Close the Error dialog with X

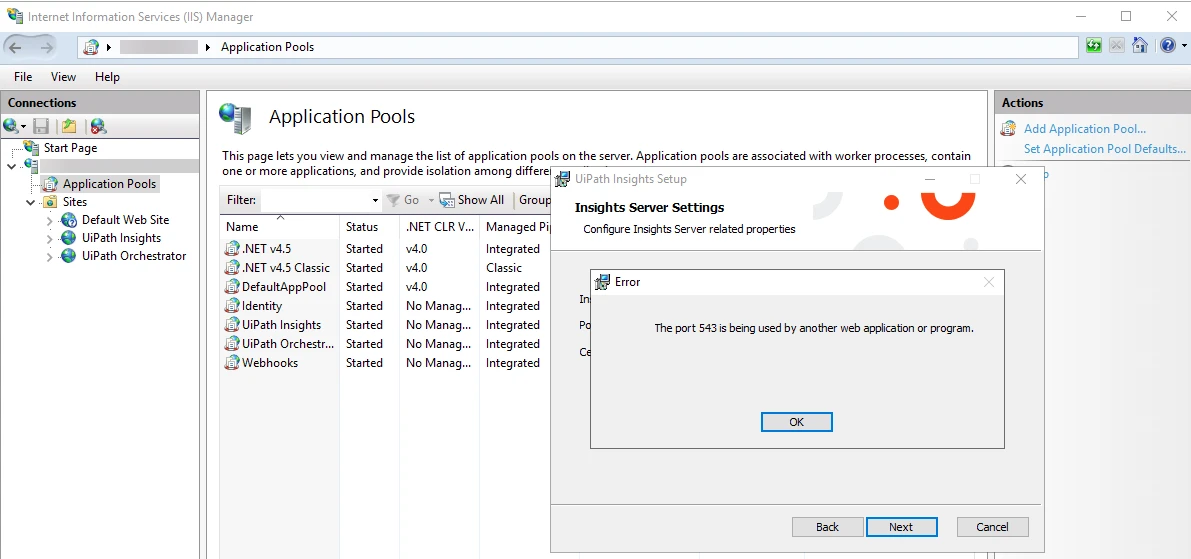pos(988,283)
